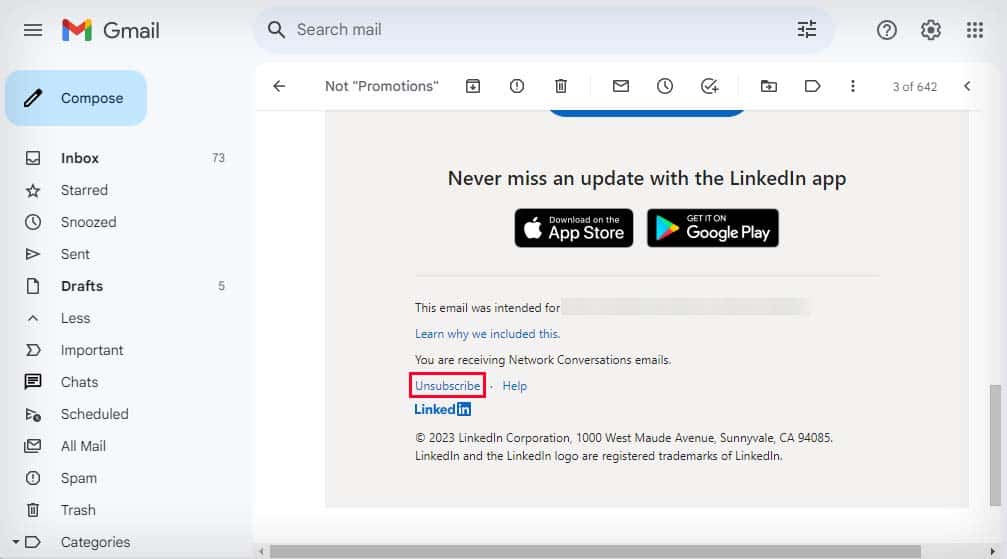Toggle the main menu hamburger icon
The image size is (1007, 559).
(33, 30)
